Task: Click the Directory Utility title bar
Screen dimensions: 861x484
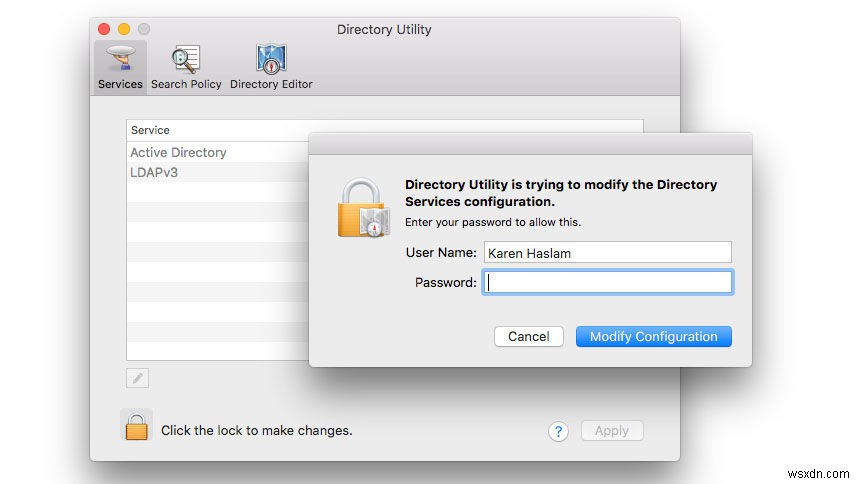Action: (385, 29)
